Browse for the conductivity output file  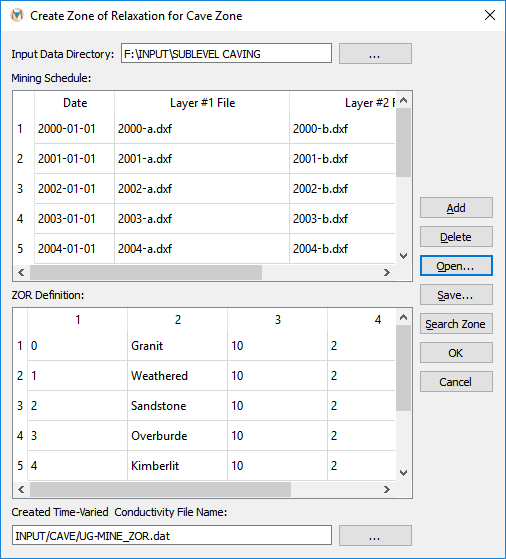(x=375, y=535)
